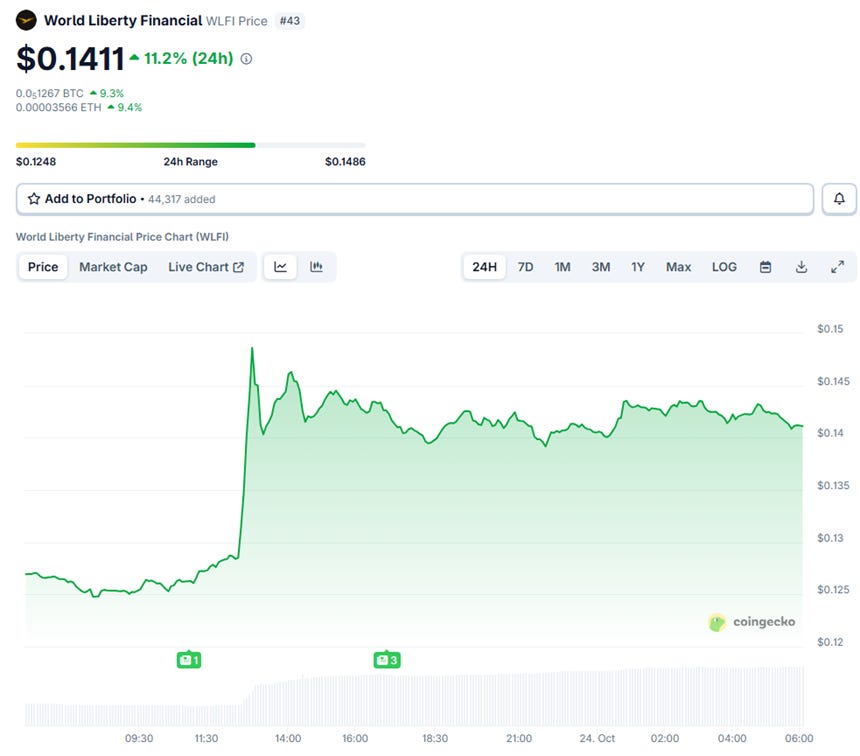Toggle LOG scale on chart

(724, 267)
